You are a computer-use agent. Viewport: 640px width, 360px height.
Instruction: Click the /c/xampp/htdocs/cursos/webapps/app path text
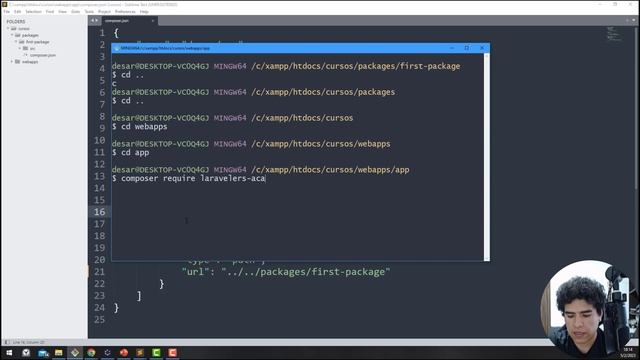tap(330, 170)
